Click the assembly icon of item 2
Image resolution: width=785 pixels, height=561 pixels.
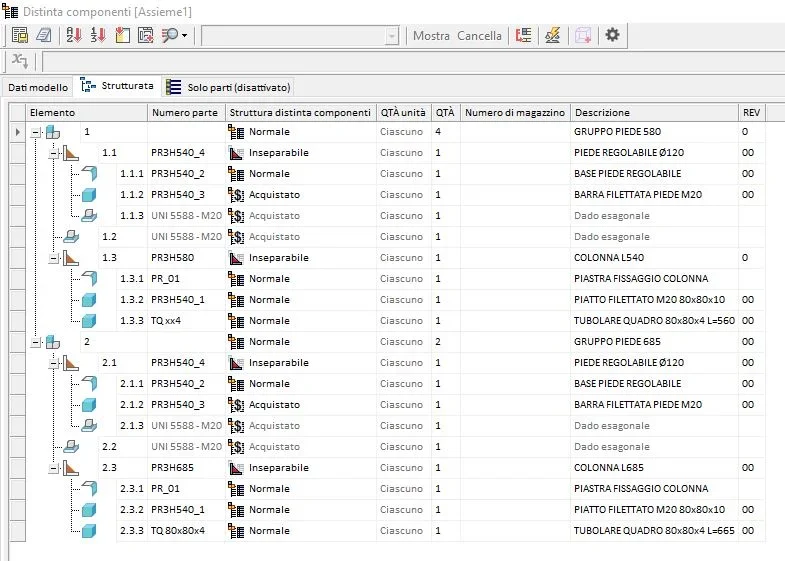53,342
